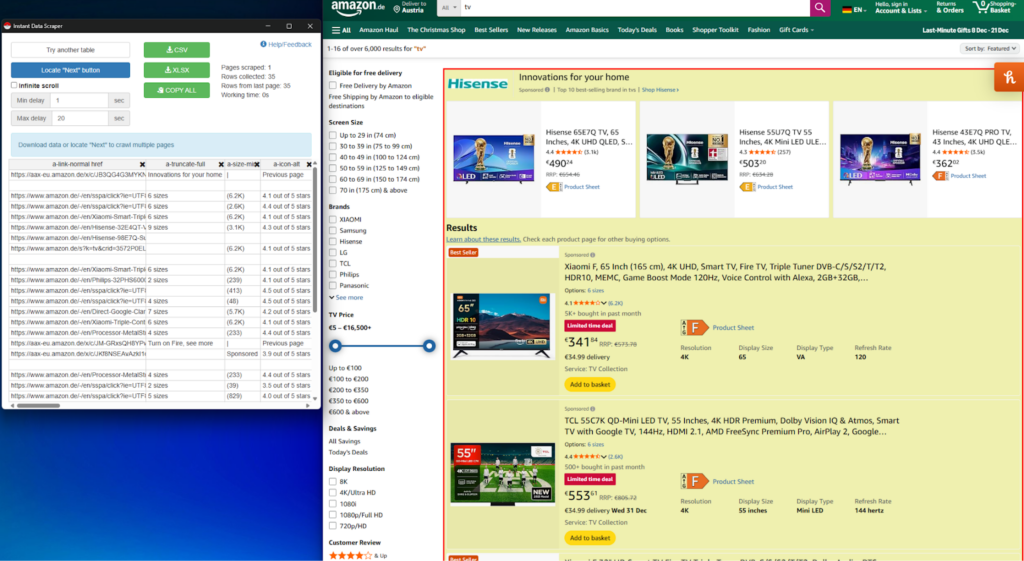
Task: Tick the 4K/Ultra HD resolution checkbox
Action: tap(333, 492)
